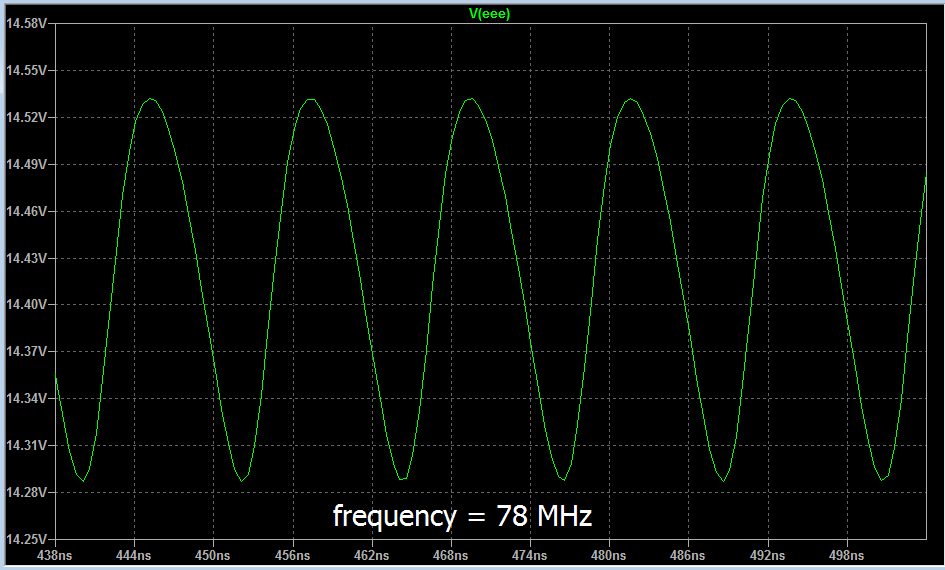Click the frequency = 78 MHz annotation
The width and height of the screenshot is (945, 570).
point(462,517)
